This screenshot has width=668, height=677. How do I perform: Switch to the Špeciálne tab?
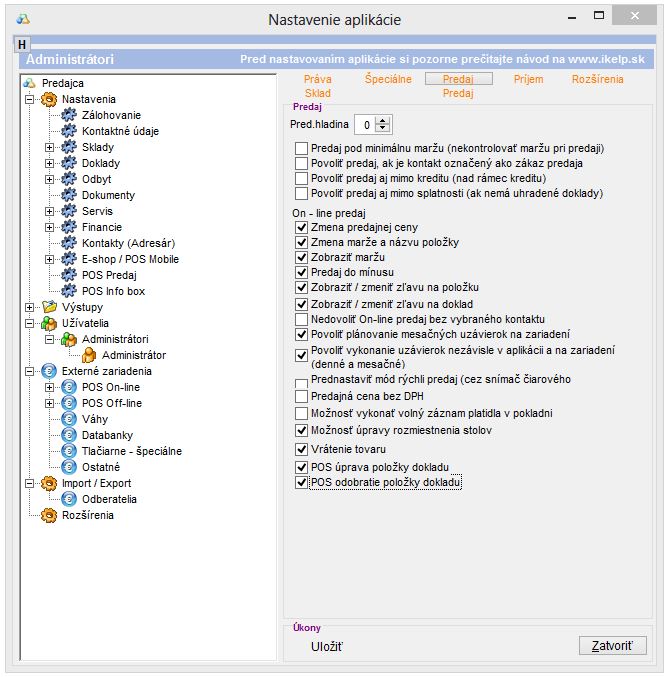[388, 78]
